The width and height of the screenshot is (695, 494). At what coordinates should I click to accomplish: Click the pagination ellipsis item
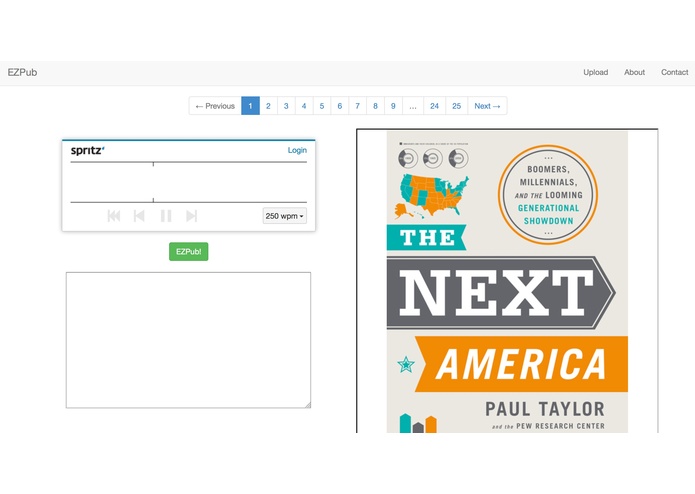(x=413, y=106)
